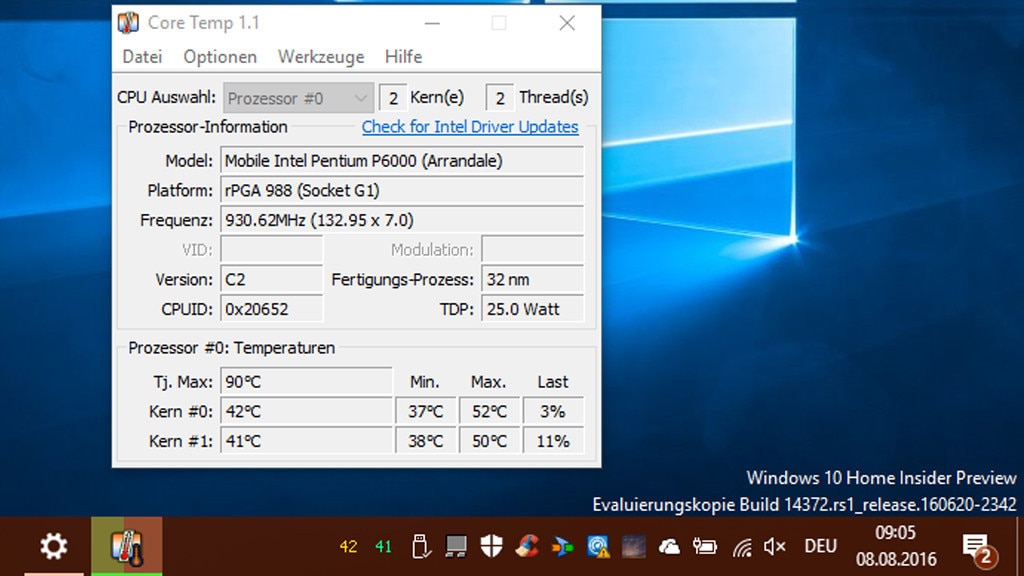This screenshot has height=576, width=1024.
Task: Open Werkzeuge menu
Action: 321,57
